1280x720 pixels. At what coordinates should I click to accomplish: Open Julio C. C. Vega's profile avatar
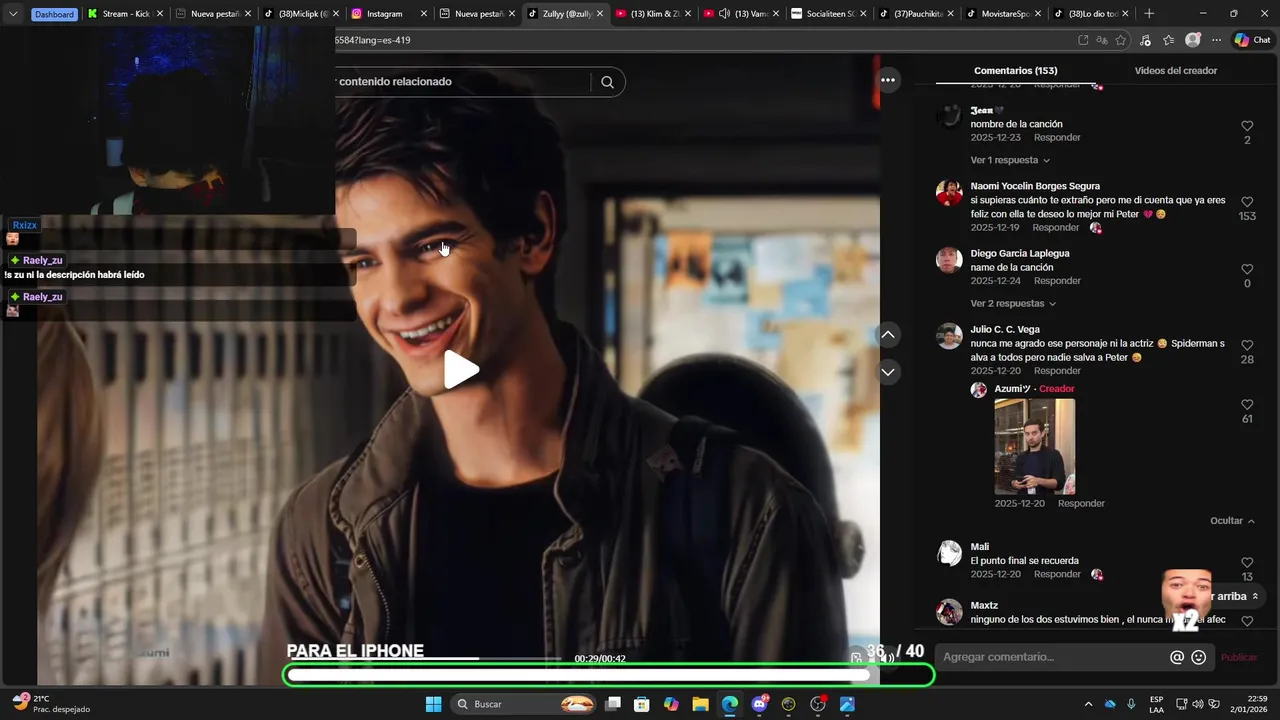pos(949,336)
